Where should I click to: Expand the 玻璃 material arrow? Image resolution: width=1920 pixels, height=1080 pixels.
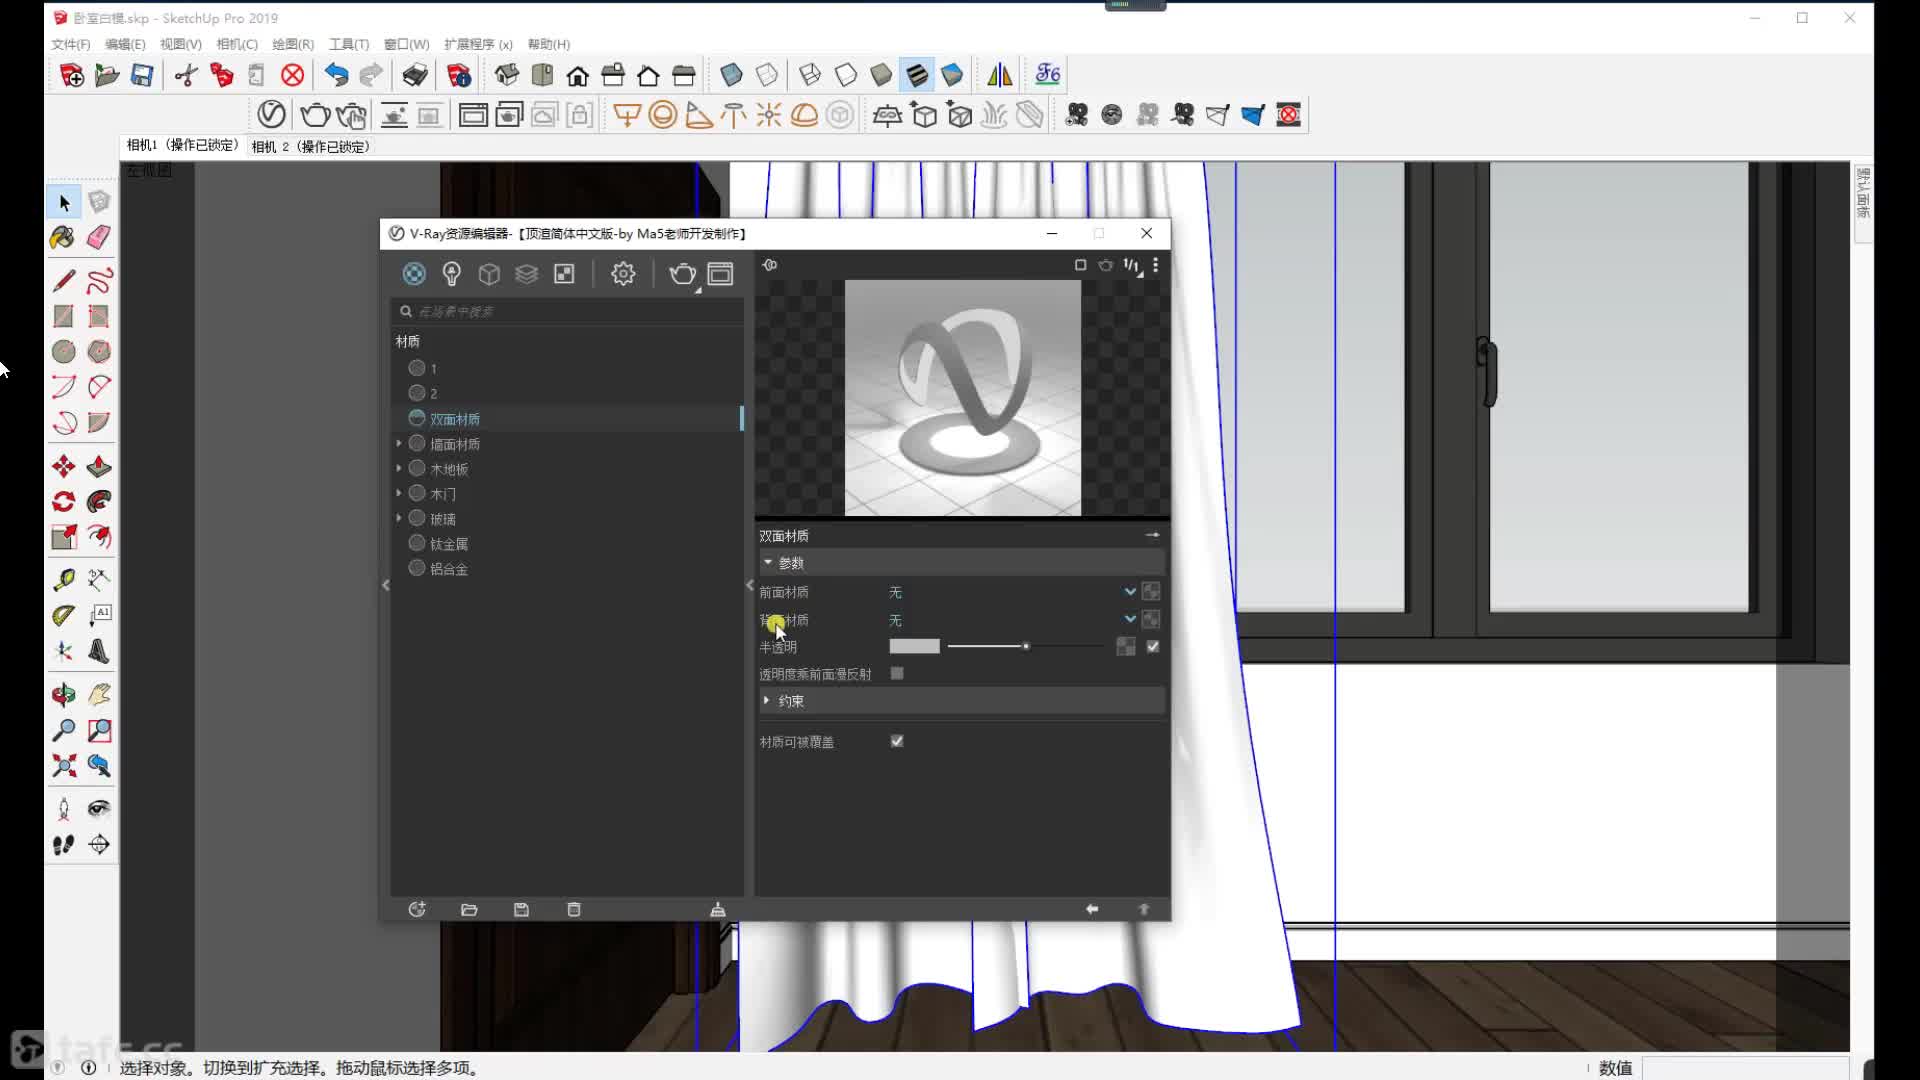click(x=399, y=518)
